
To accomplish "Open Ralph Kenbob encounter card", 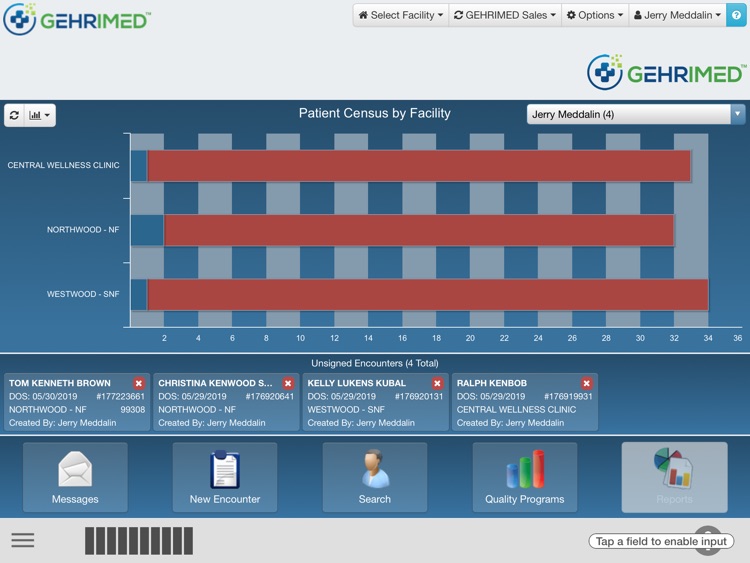I will (x=524, y=402).
